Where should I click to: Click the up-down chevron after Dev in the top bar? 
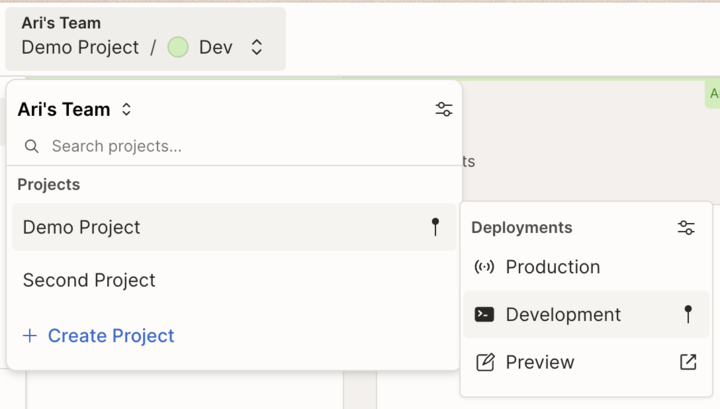[x=257, y=47]
